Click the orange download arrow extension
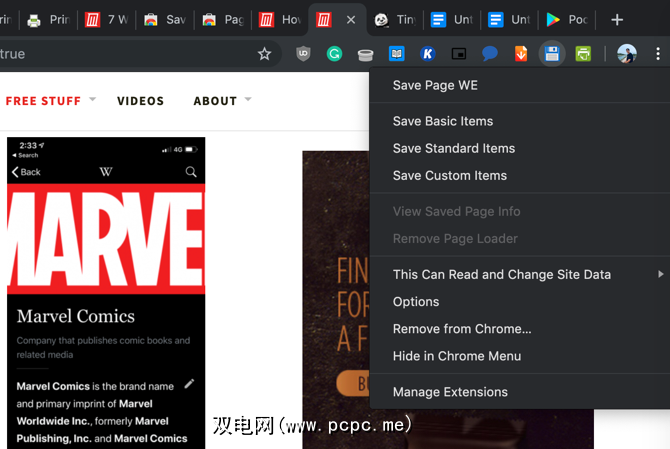 click(x=521, y=54)
